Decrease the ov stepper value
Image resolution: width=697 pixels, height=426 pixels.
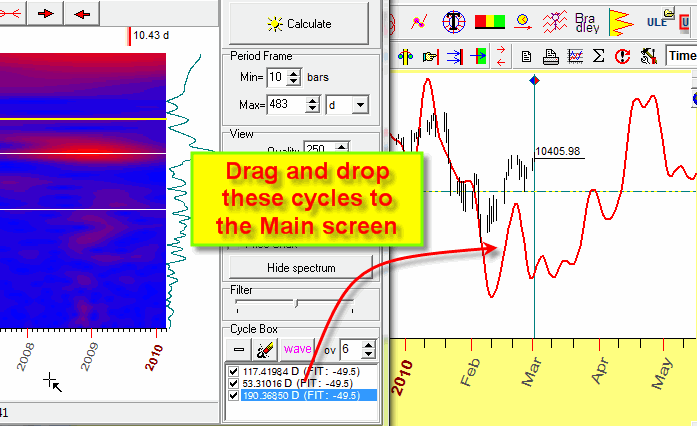pos(368,354)
